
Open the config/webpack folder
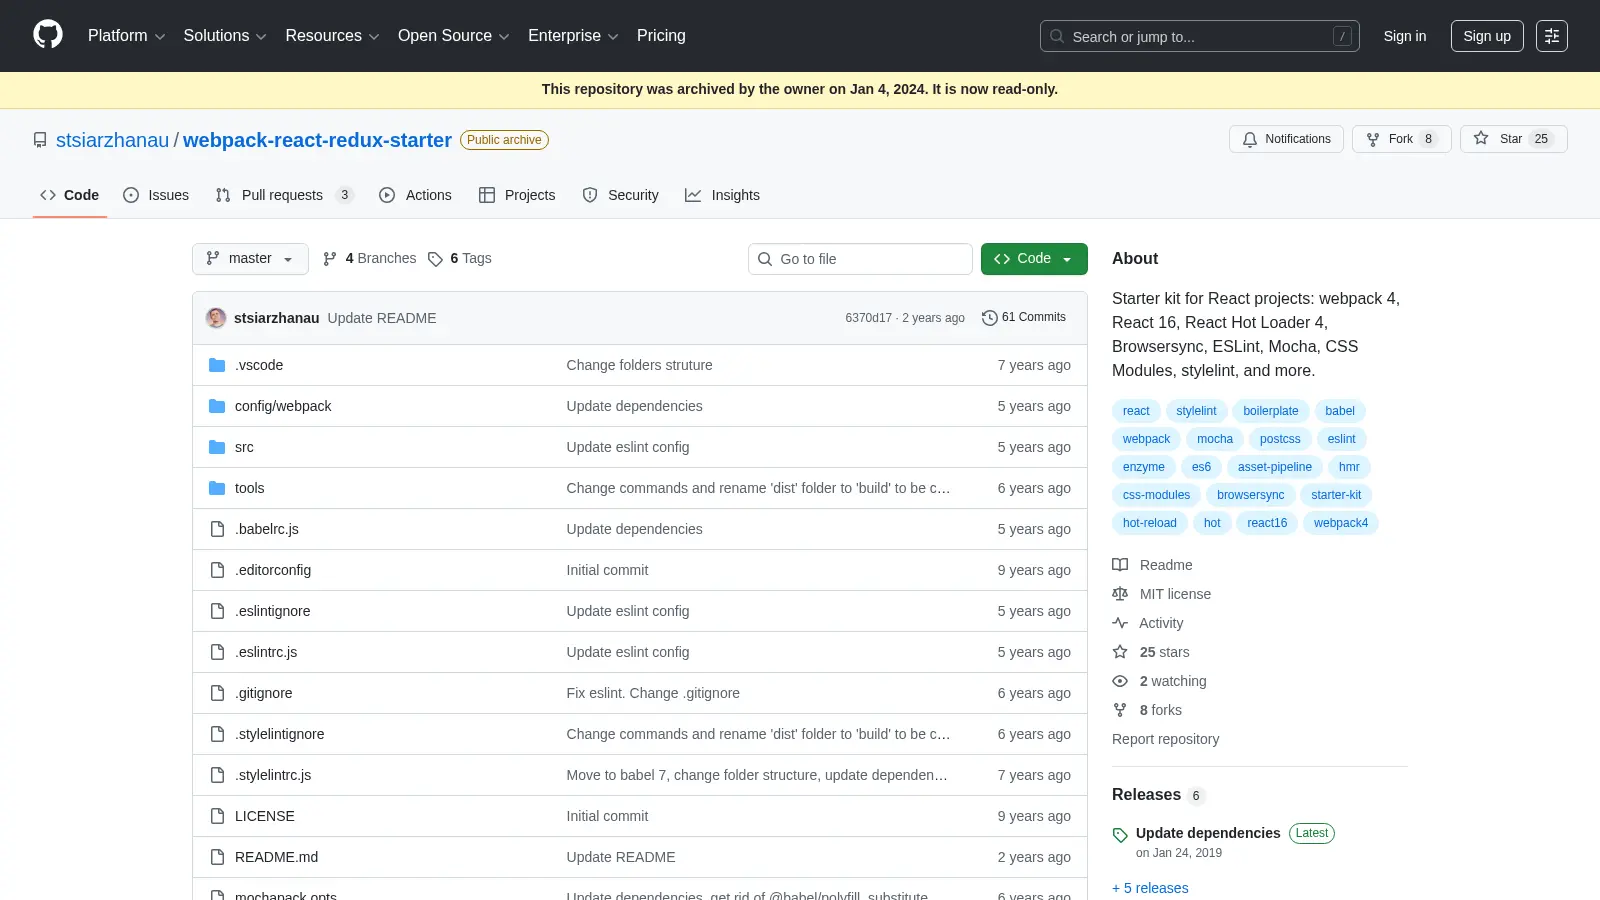pos(283,406)
